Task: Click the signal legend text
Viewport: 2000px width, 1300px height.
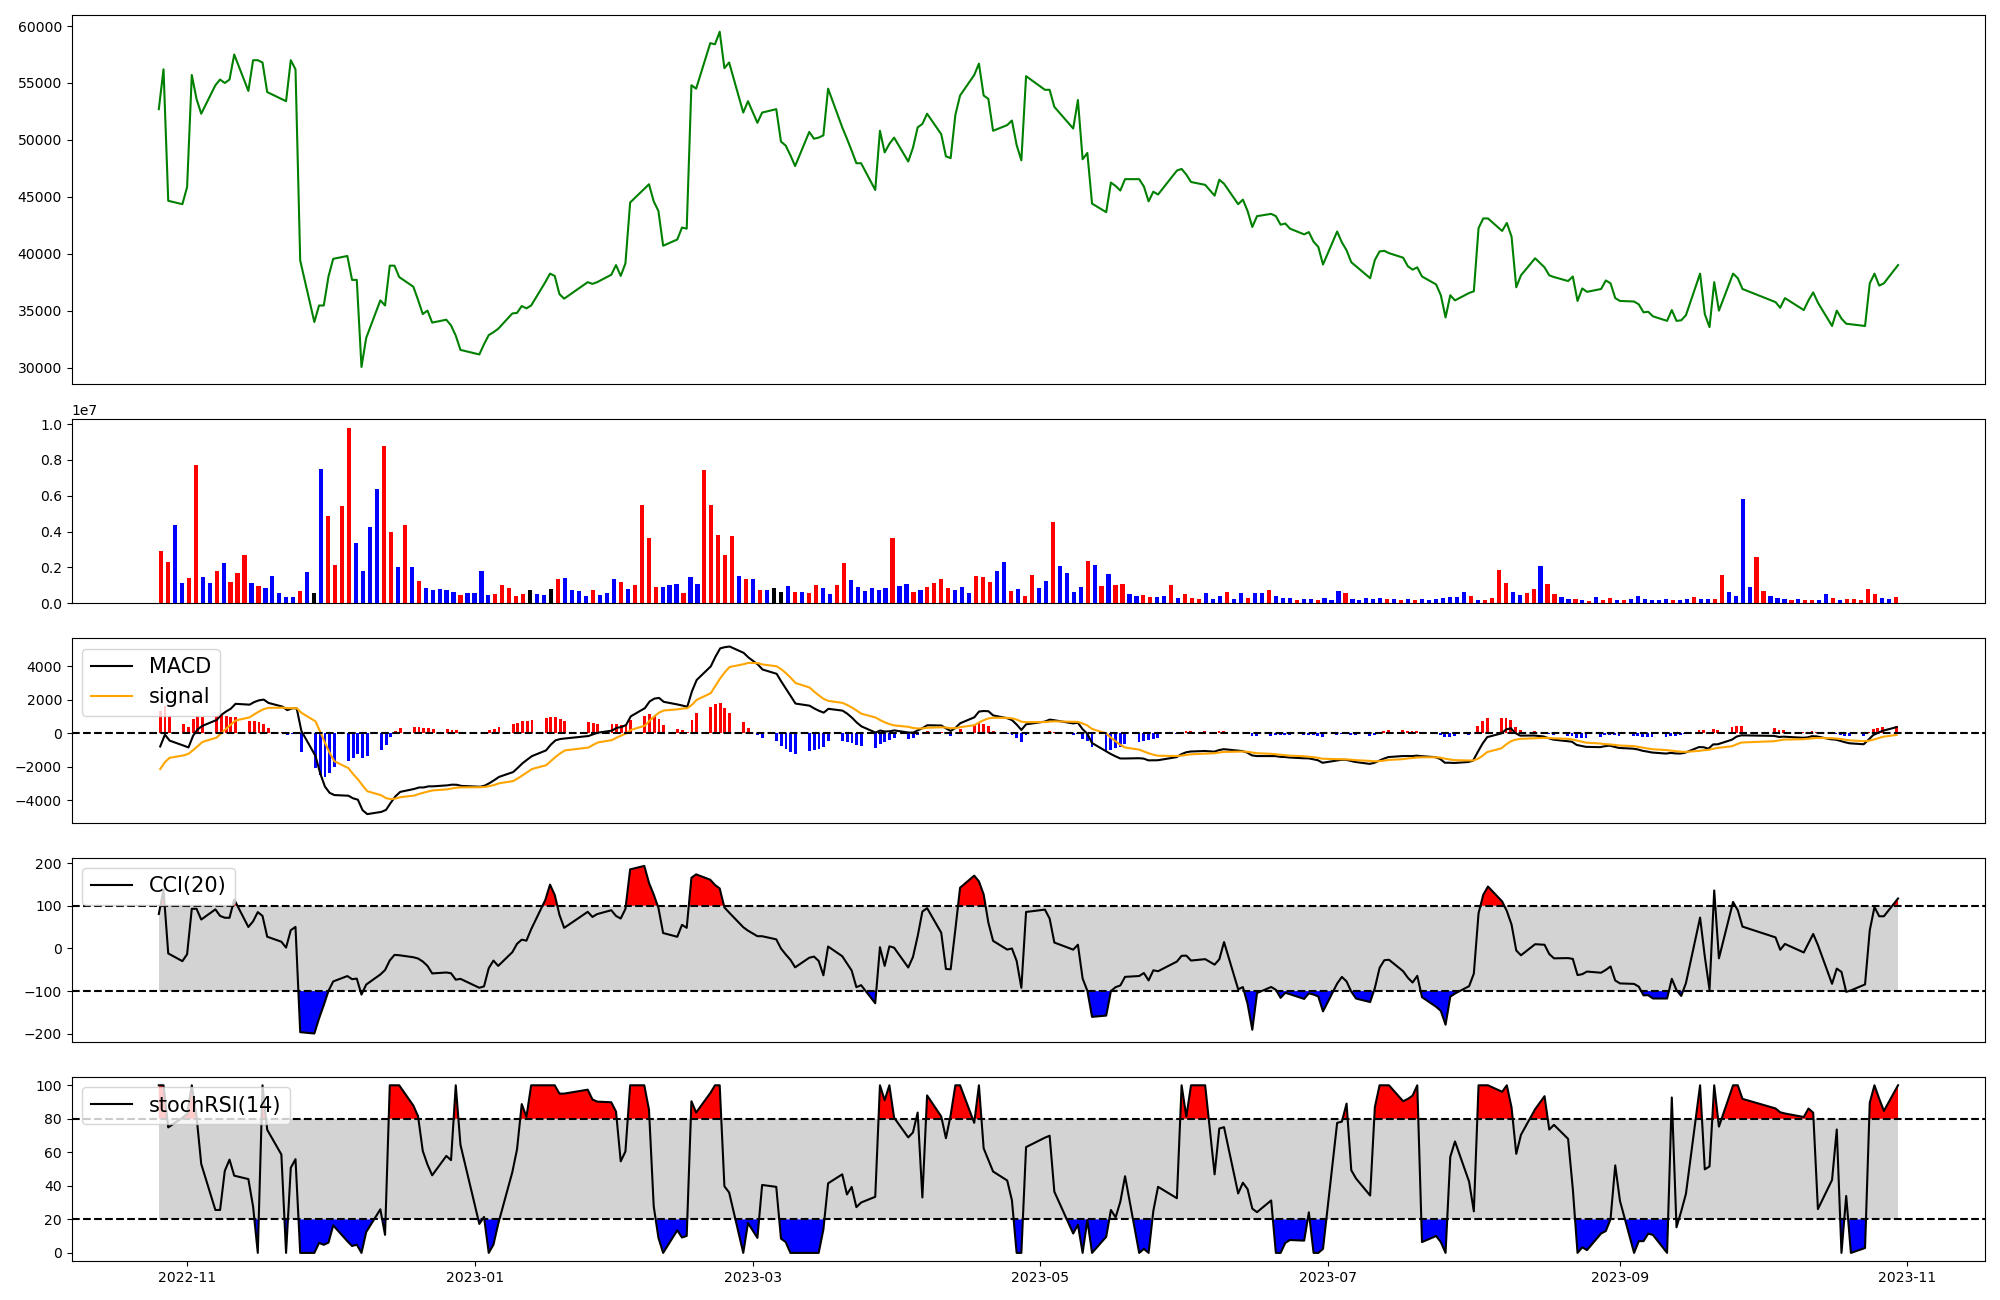Action: [179, 696]
